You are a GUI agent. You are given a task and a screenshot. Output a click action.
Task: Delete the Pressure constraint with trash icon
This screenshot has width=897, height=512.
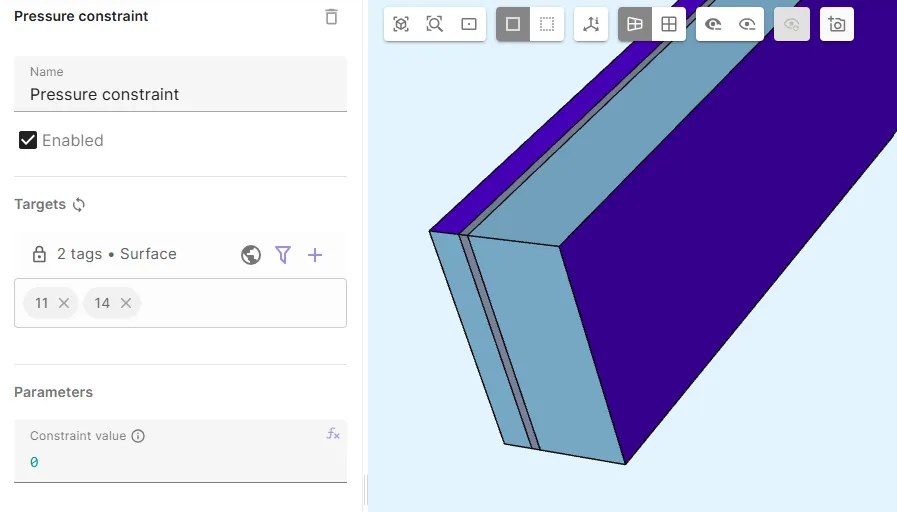pyautogui.click(x=332, y=17)
